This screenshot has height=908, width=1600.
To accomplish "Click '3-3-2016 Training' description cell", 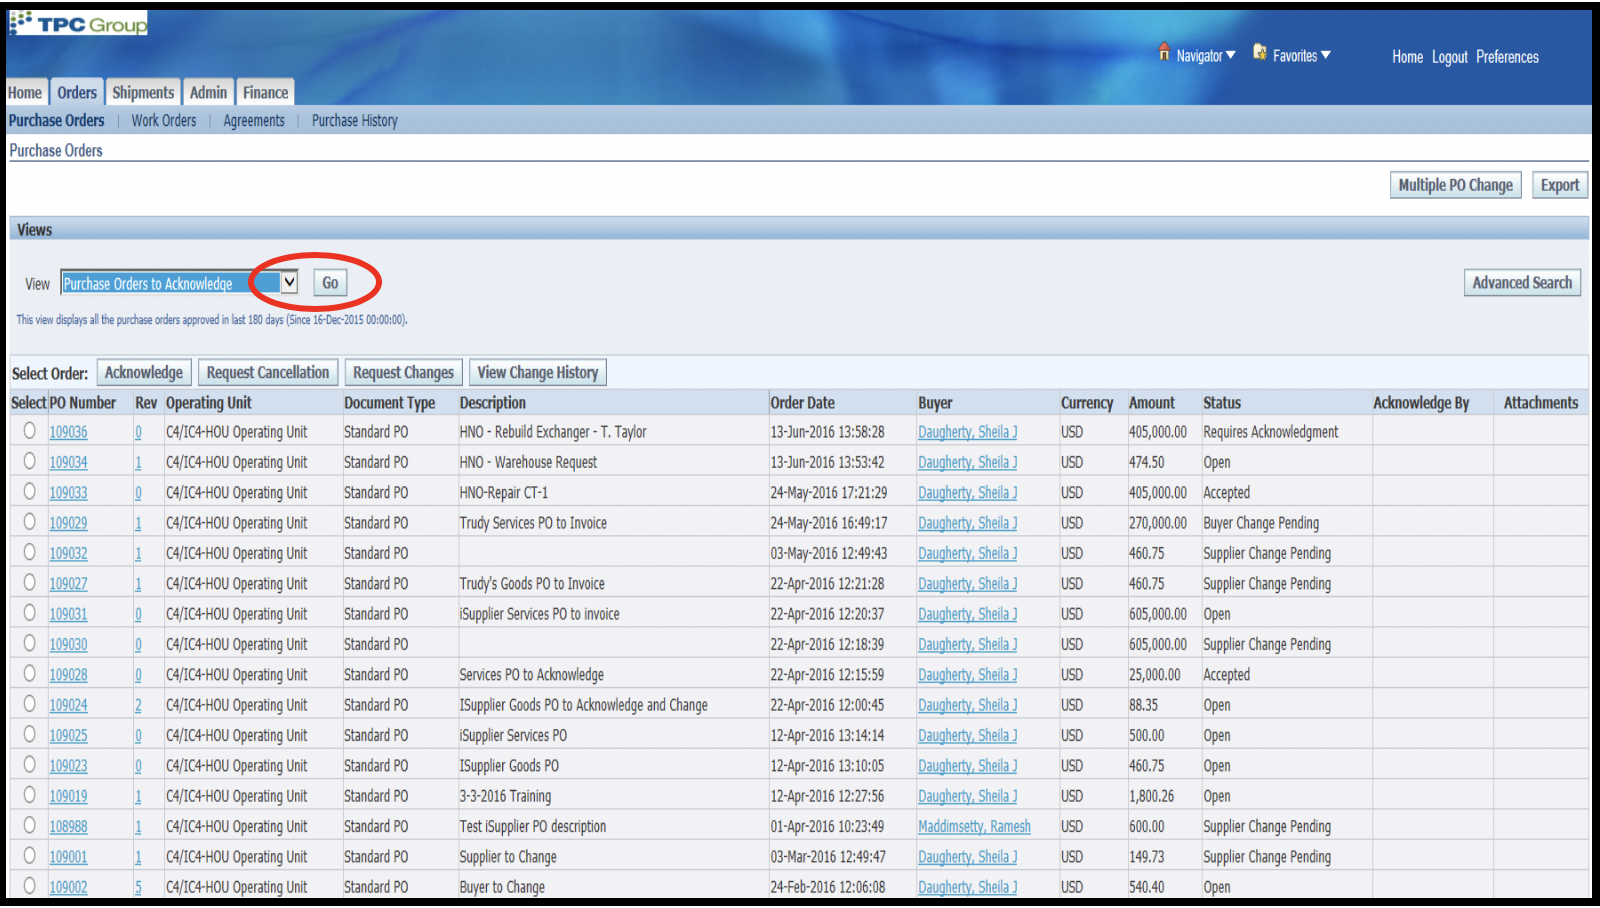I will tap(505, 796).
